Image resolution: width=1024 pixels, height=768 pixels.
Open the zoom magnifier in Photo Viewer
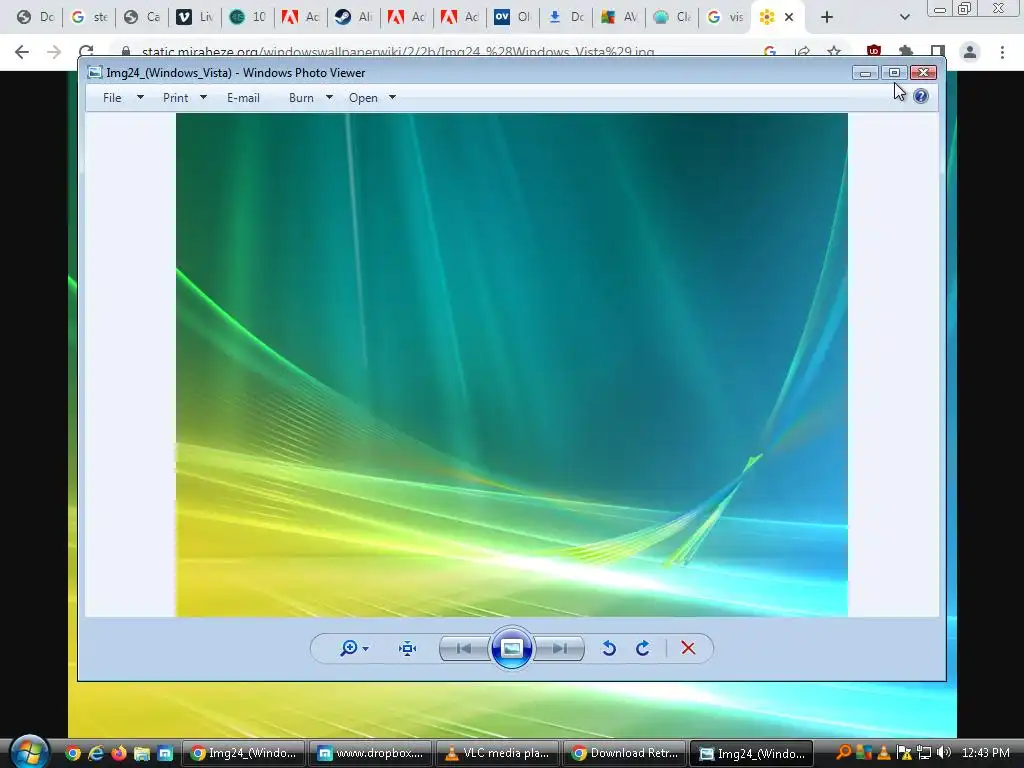pyautogui.click(x=348, y=648)
